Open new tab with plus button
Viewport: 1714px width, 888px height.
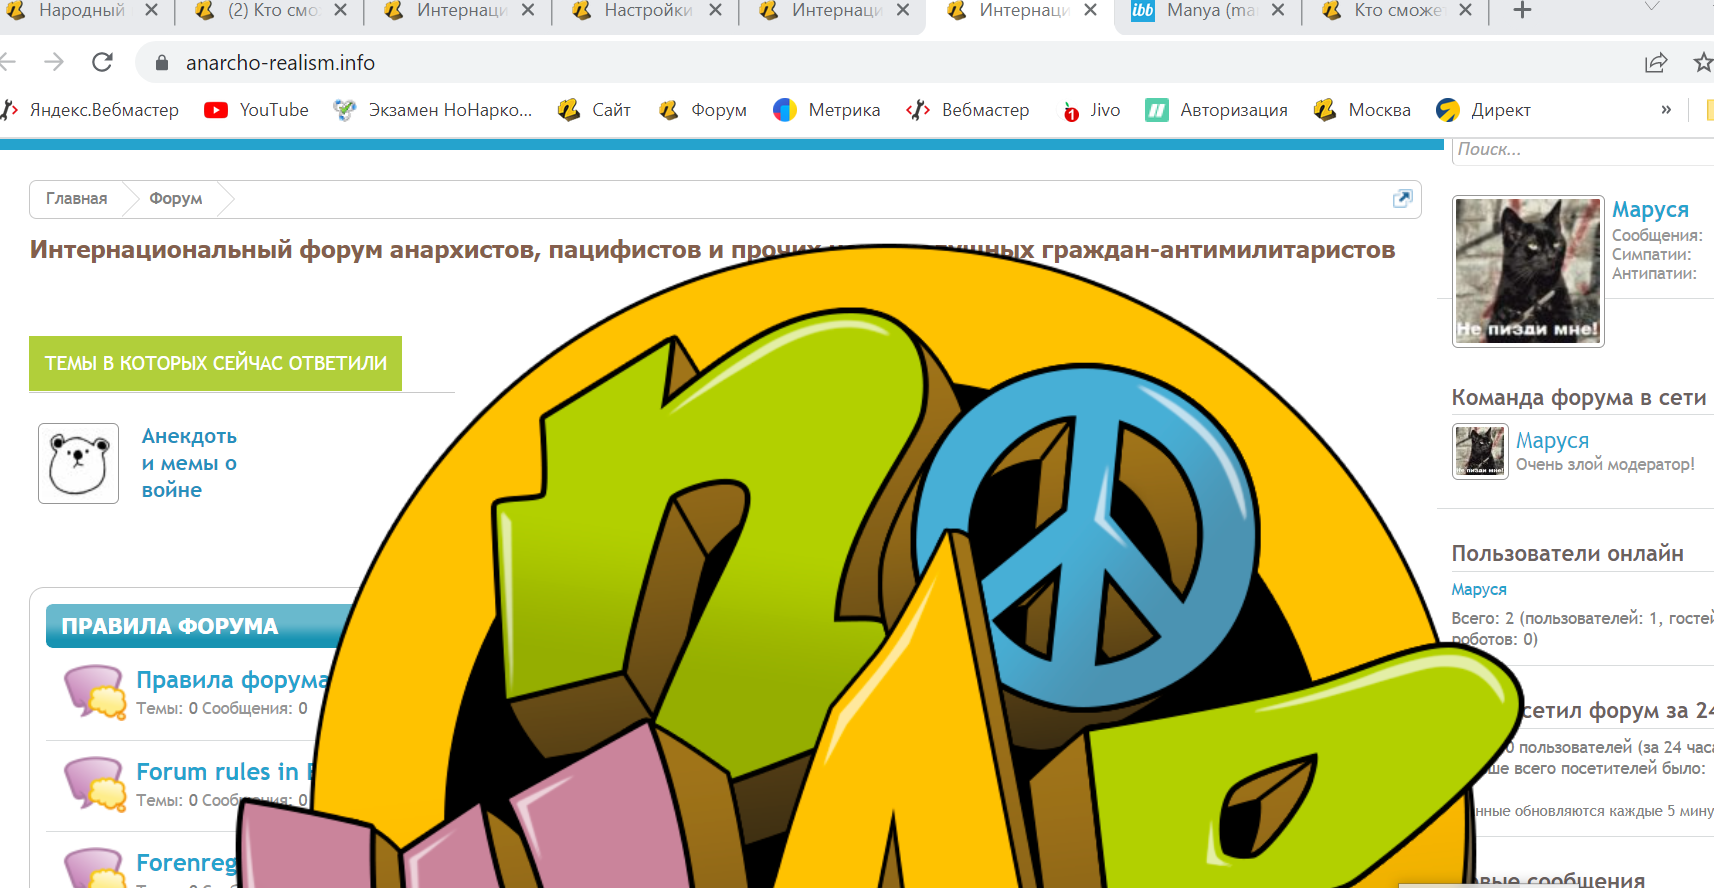(x=1522, y=10)
